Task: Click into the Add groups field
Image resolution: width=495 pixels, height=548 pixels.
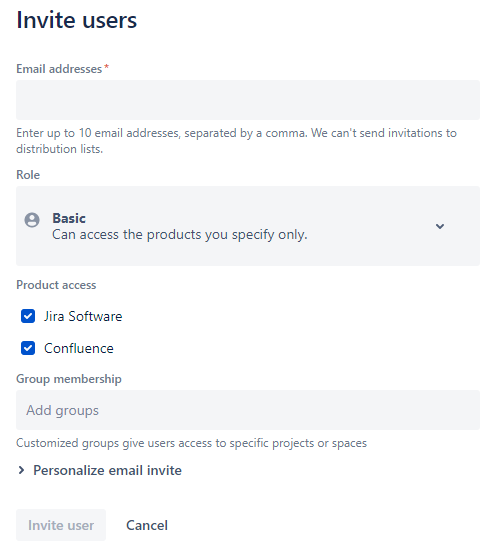Action: tap(248, 410)
